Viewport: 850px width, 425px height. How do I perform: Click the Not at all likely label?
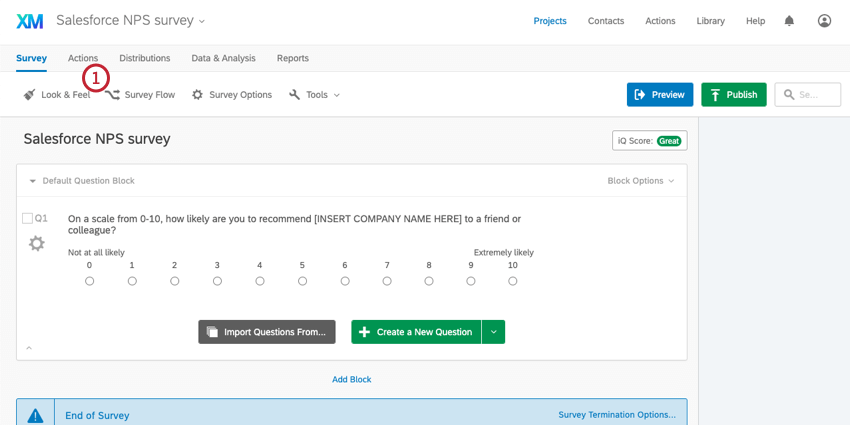click(x=96, y=253)
